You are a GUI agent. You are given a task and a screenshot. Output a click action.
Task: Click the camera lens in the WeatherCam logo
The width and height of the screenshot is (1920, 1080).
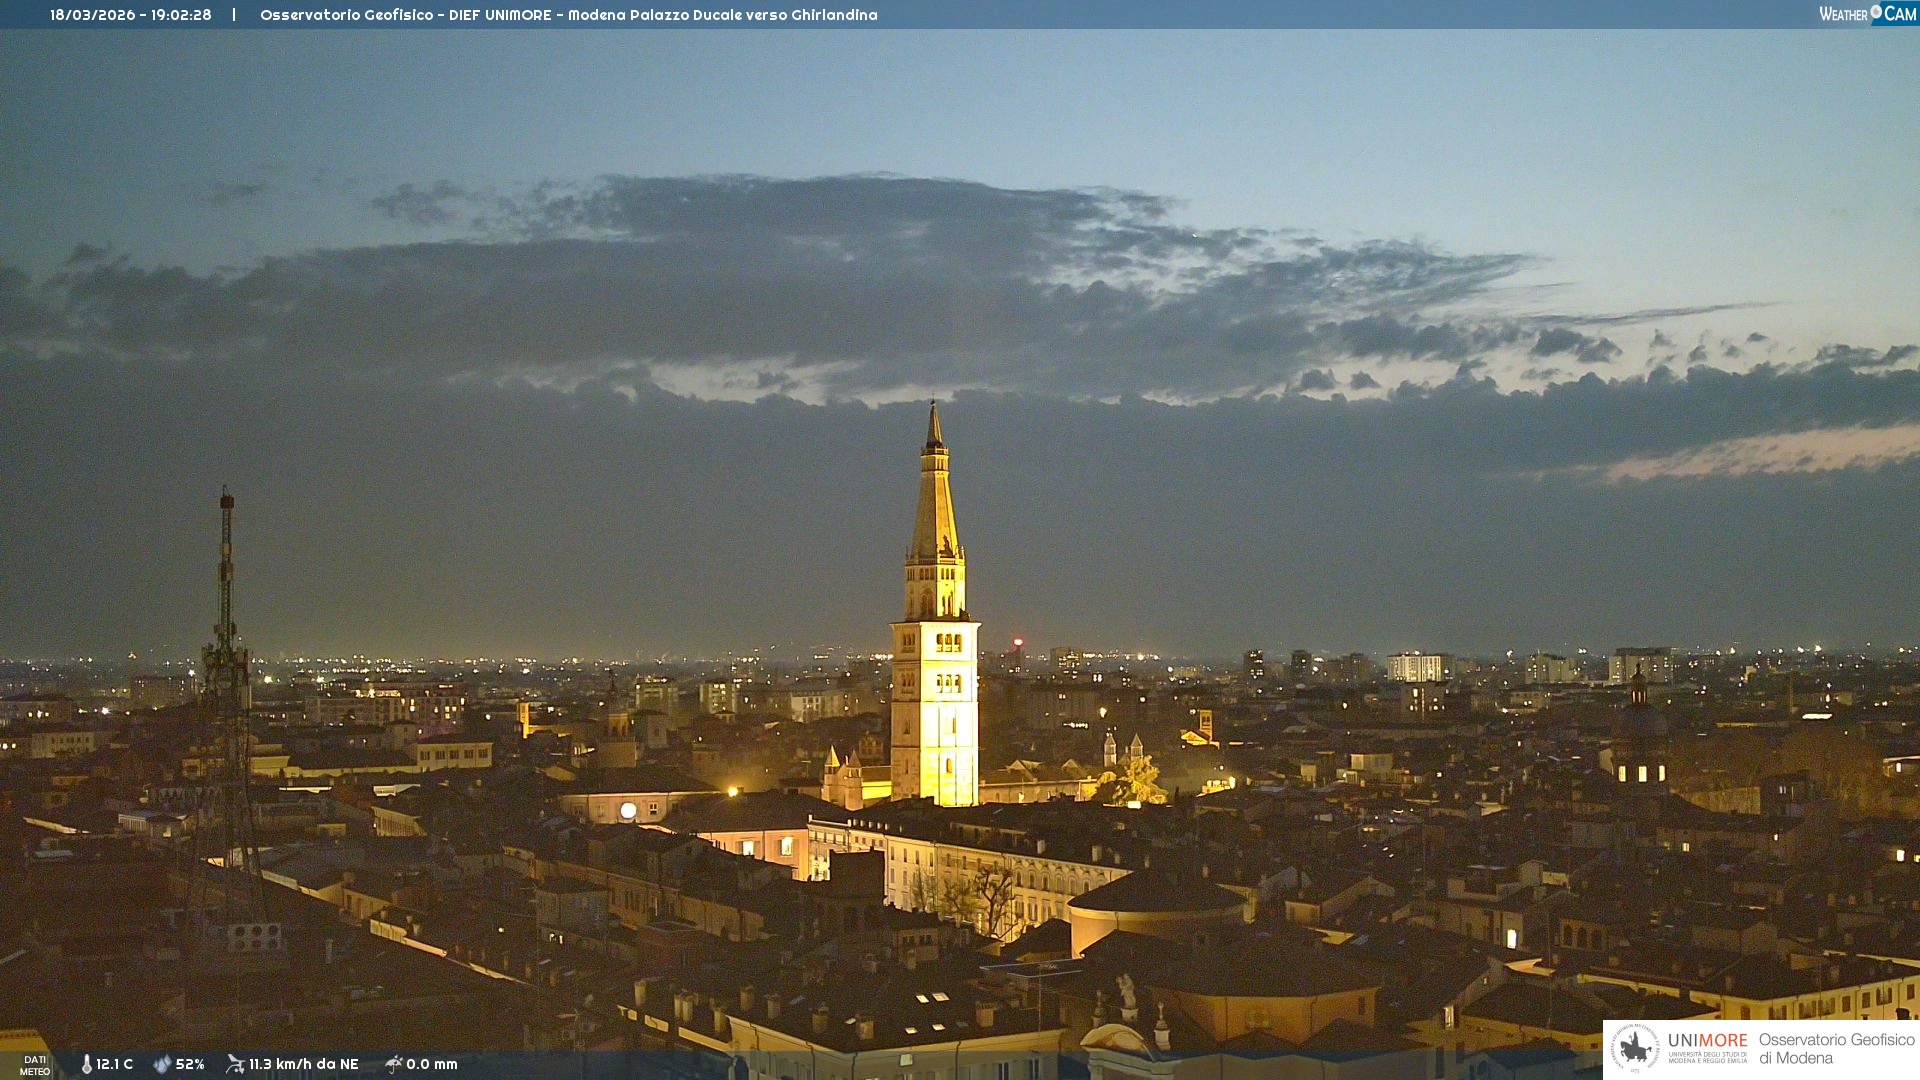pos(1876,11)
